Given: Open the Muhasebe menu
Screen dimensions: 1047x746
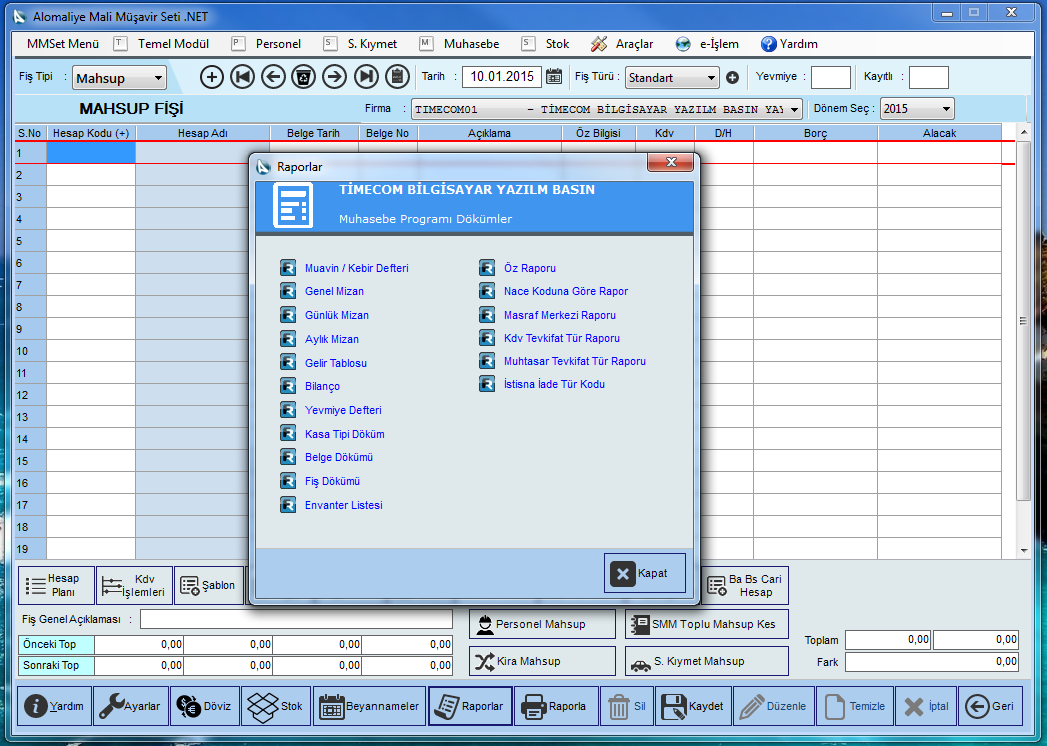Looking at the screenshot, I should click(x=471, y=44).
